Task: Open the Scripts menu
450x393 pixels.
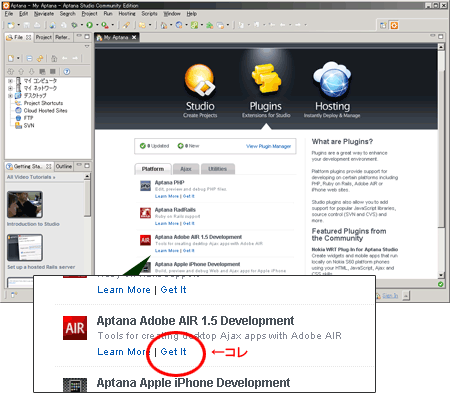Action: (x=149, y=14)
